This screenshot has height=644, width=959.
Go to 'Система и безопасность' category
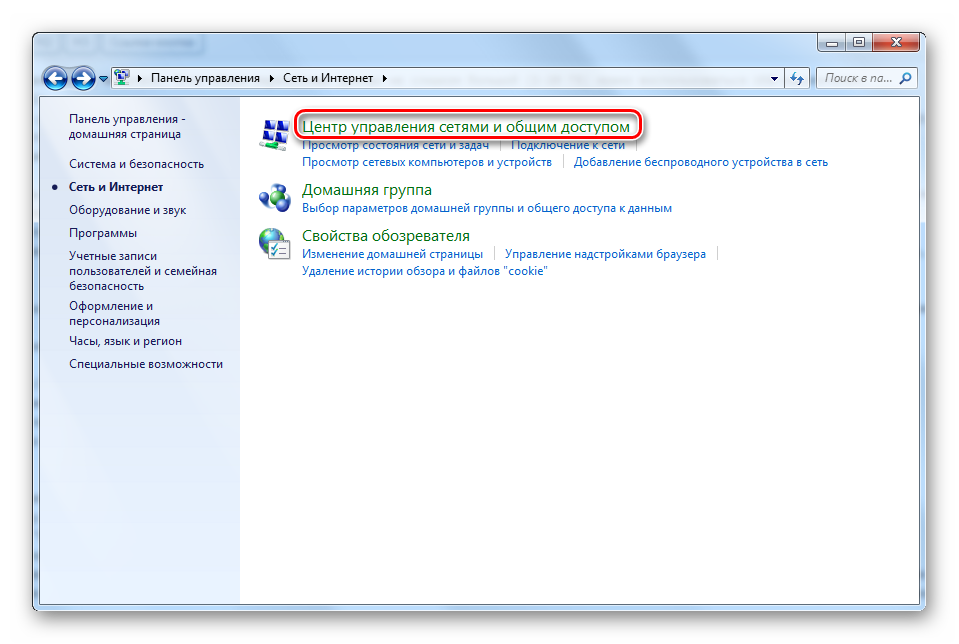coord(136,164)
